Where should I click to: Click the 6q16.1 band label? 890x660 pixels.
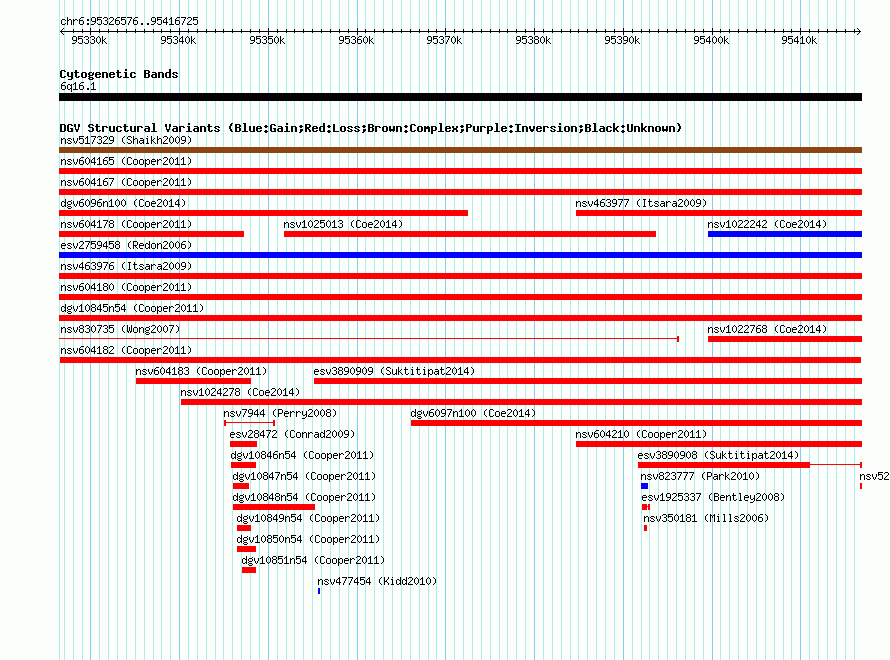(x=78, y=86)
